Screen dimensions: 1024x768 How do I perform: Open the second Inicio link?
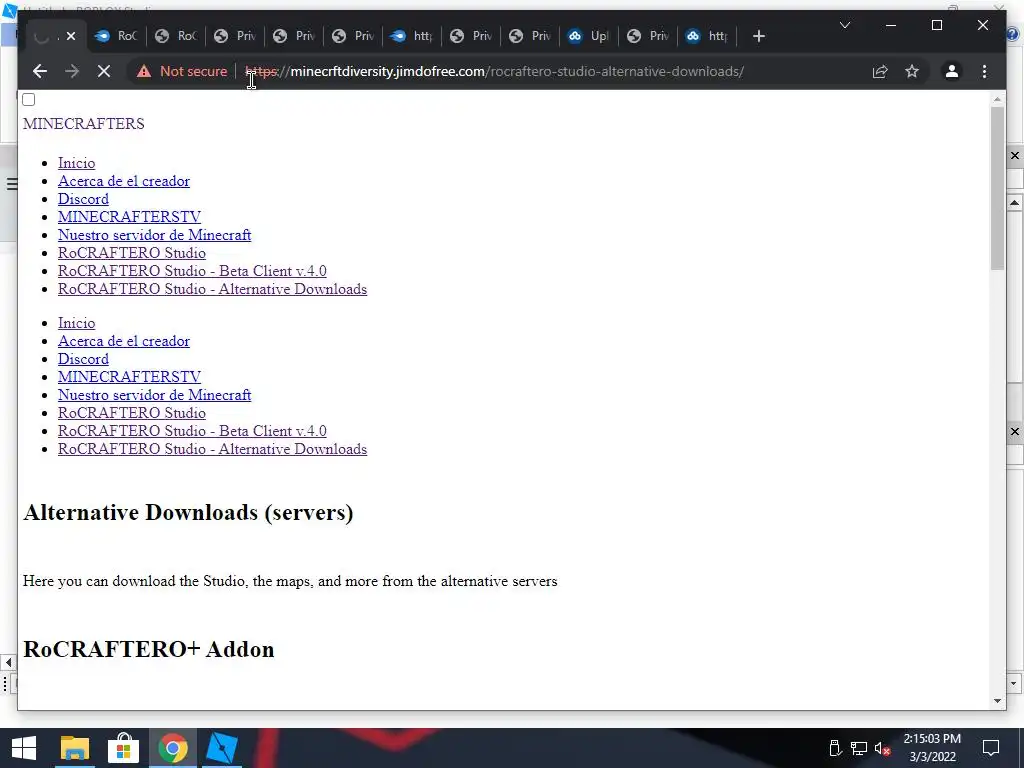click(x=76, y=323)
